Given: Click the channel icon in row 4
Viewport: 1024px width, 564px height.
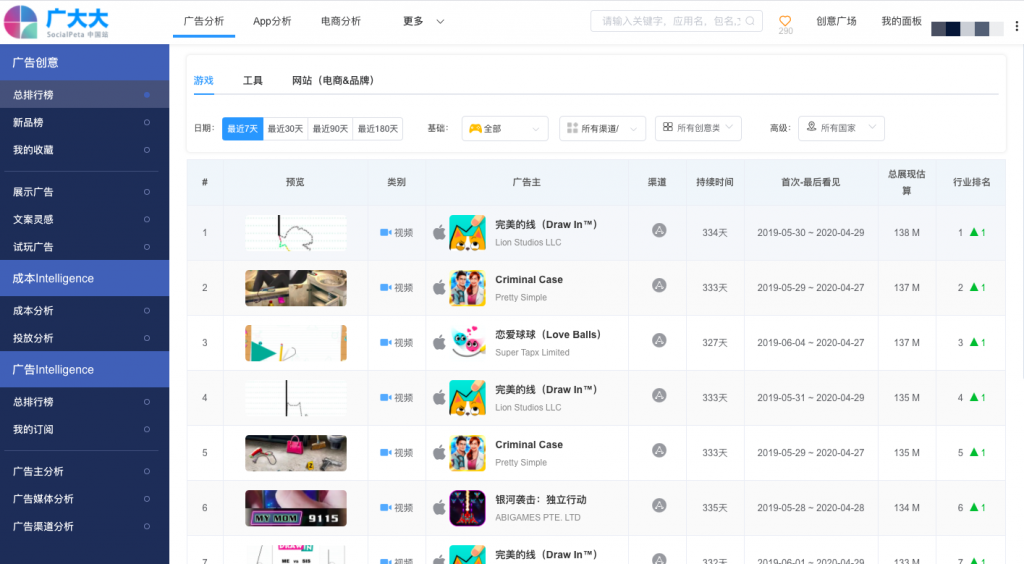Looking at the screenshot, I should 659,395.
